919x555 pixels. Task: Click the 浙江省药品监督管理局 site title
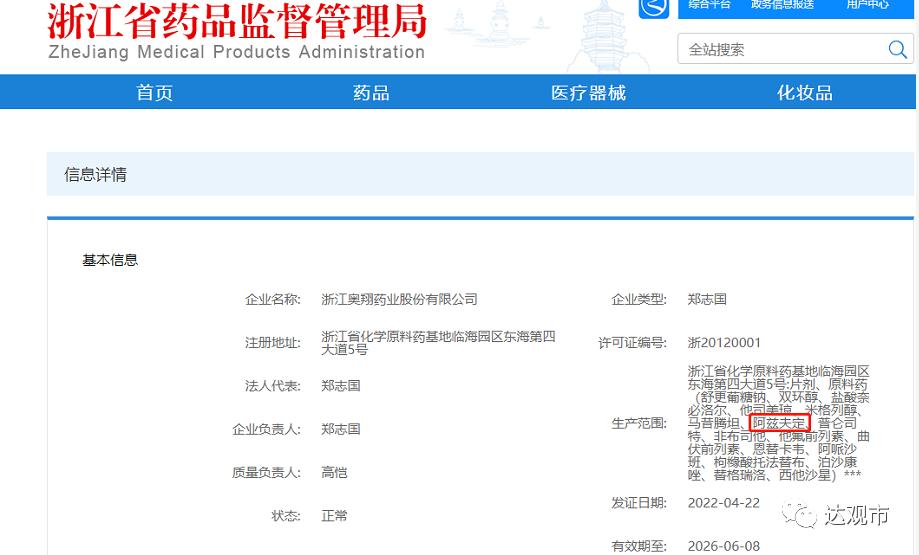pos(237,22)
